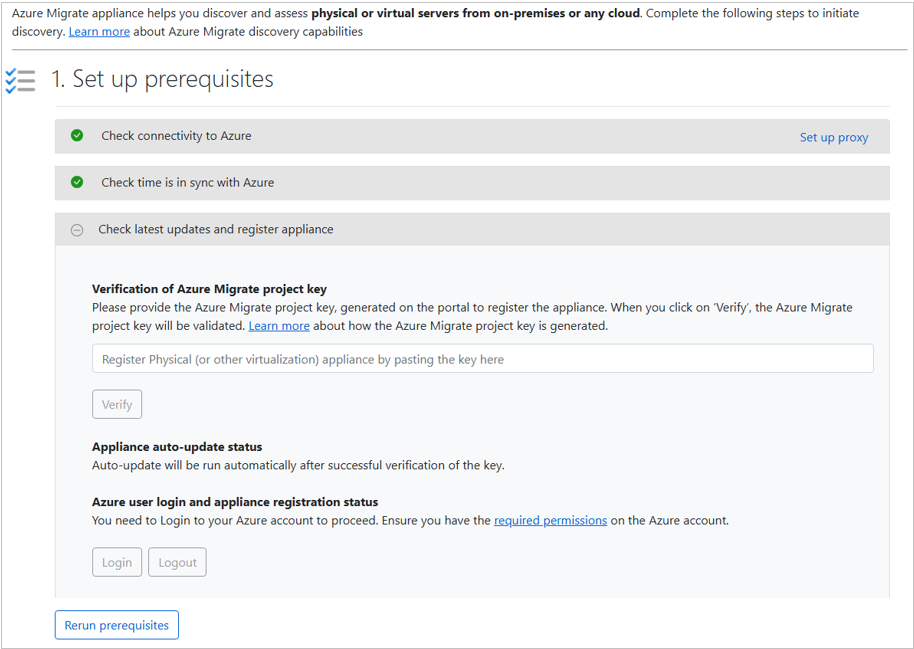Focus the Azure Migrate project key field
This screenshot has height=649, width=914.
tap(482, 359)
